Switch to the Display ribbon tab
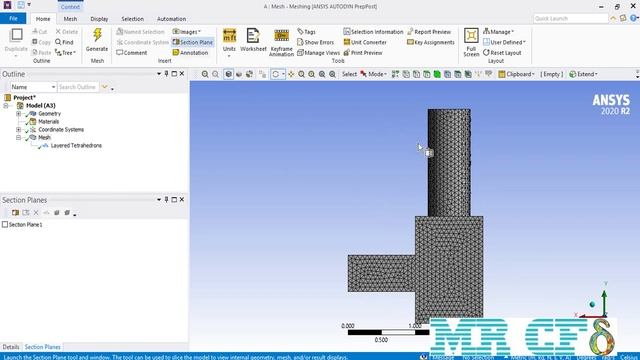This screenshot has height=360, width=640. 99,19
